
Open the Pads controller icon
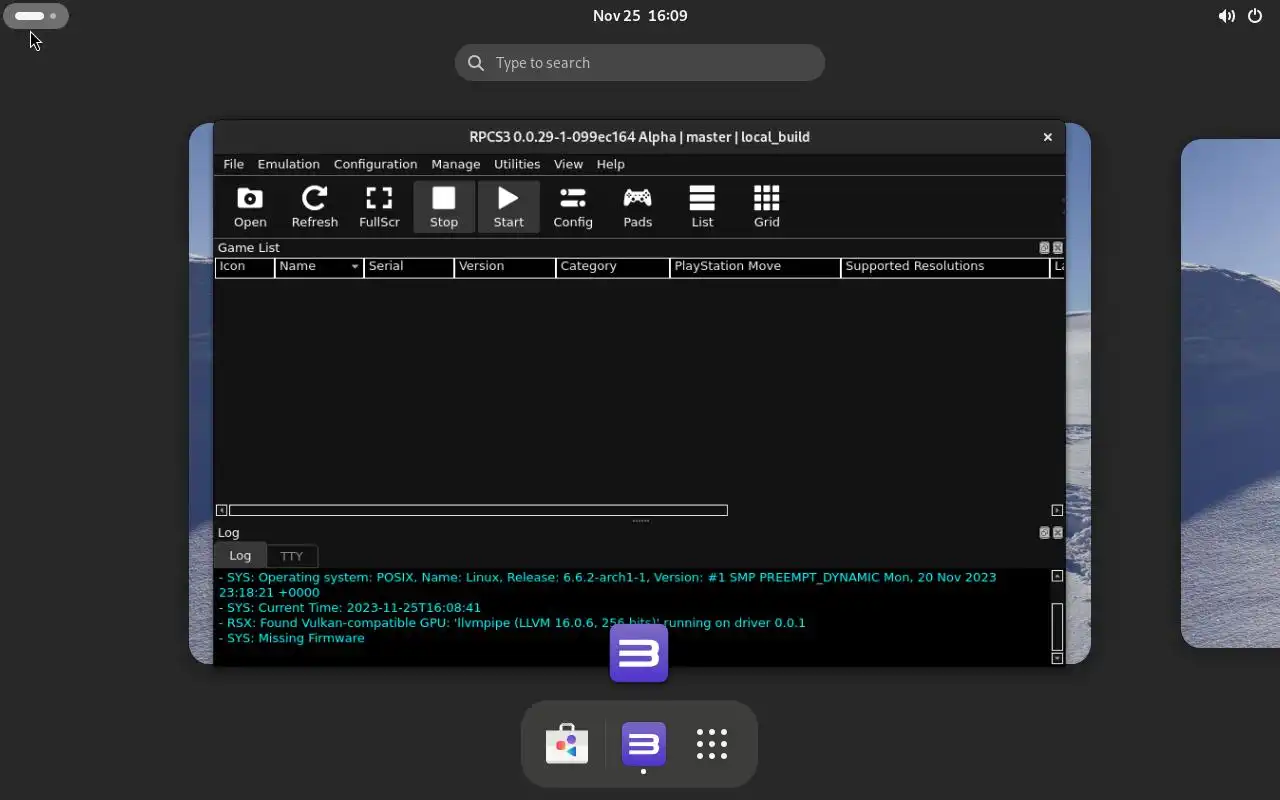pyautogui.click(x=637, y=207)
